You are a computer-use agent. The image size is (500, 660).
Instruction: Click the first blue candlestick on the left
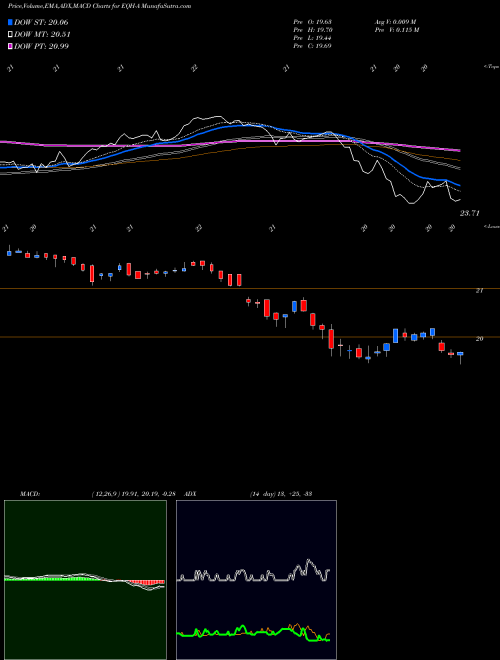pyautogui.click(x=9, y=253)
